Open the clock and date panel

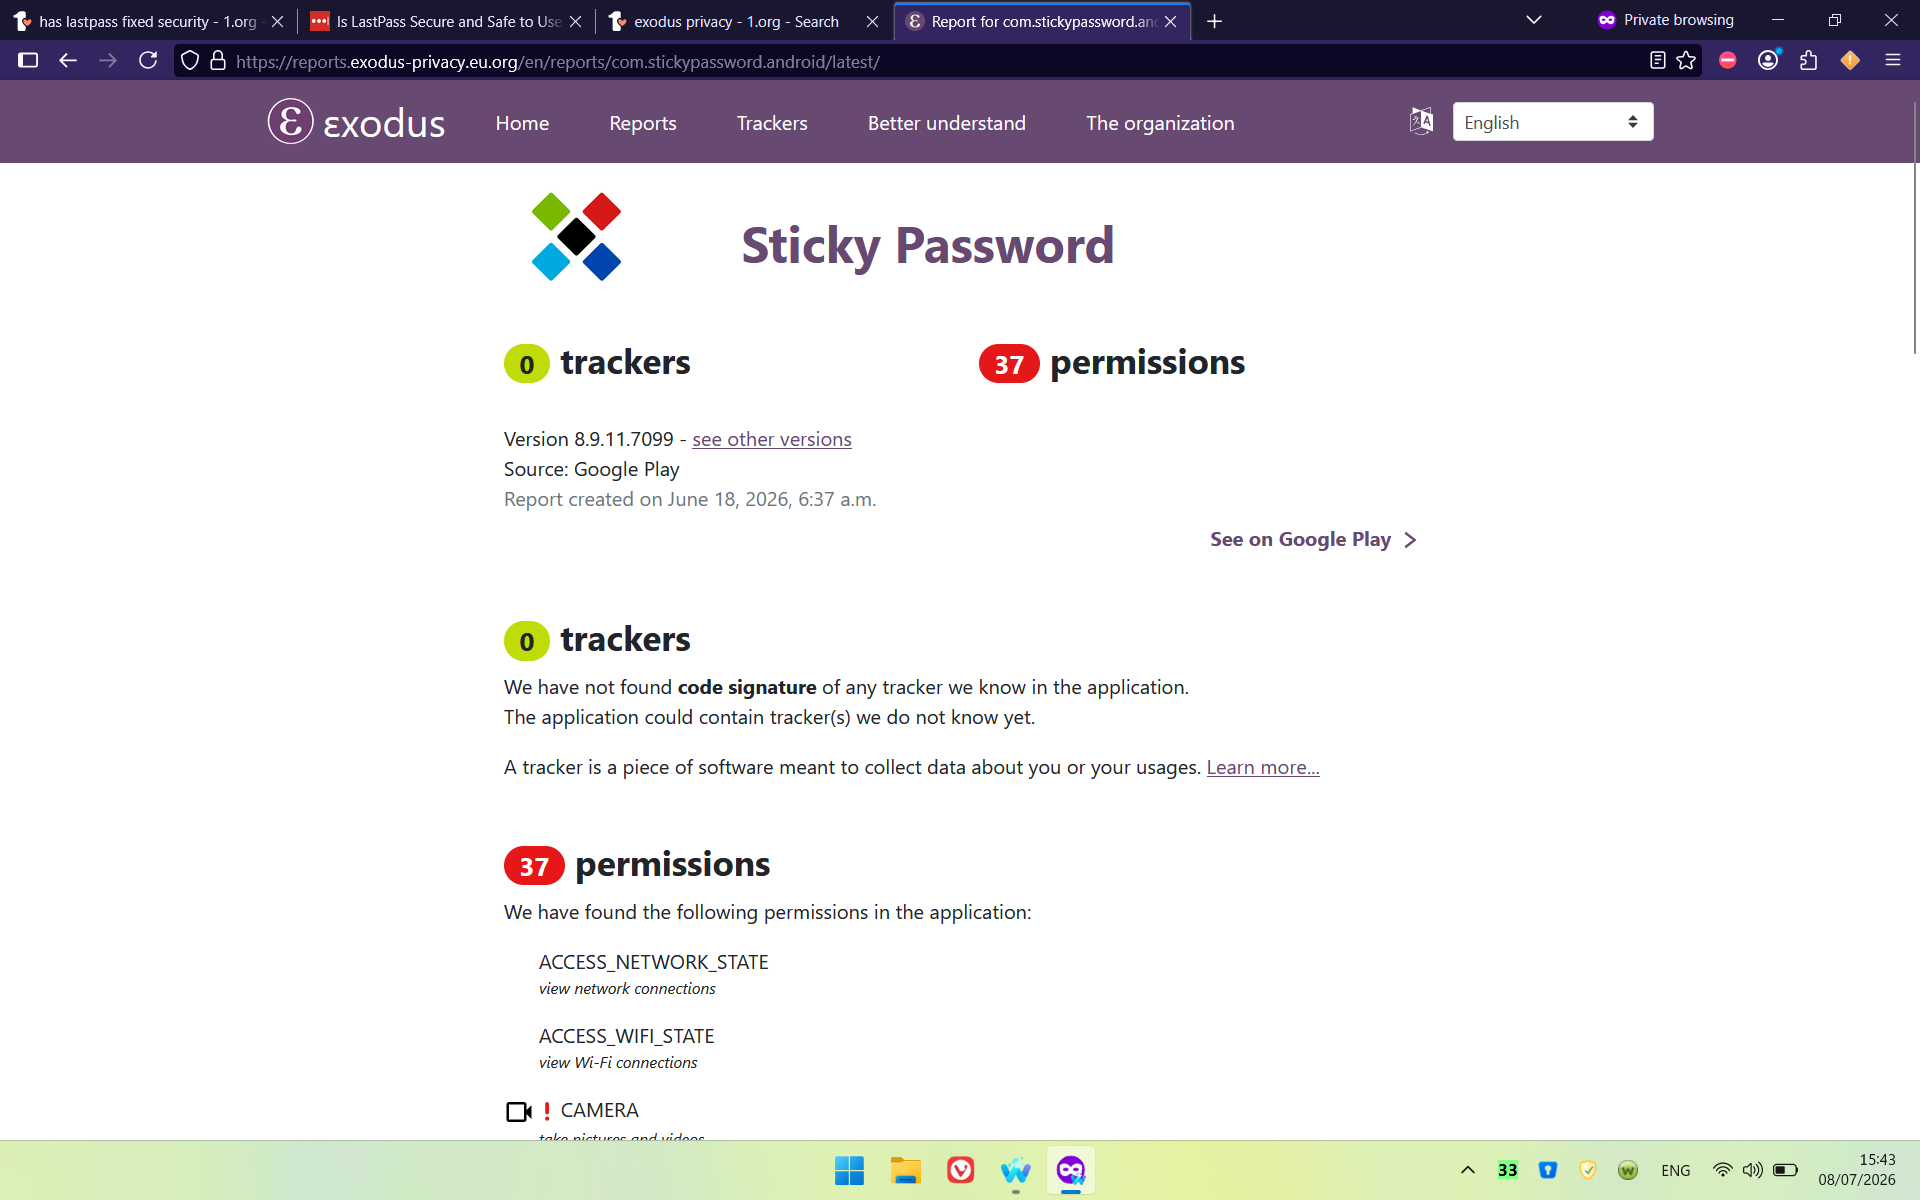click(x=1857, y=1170)
